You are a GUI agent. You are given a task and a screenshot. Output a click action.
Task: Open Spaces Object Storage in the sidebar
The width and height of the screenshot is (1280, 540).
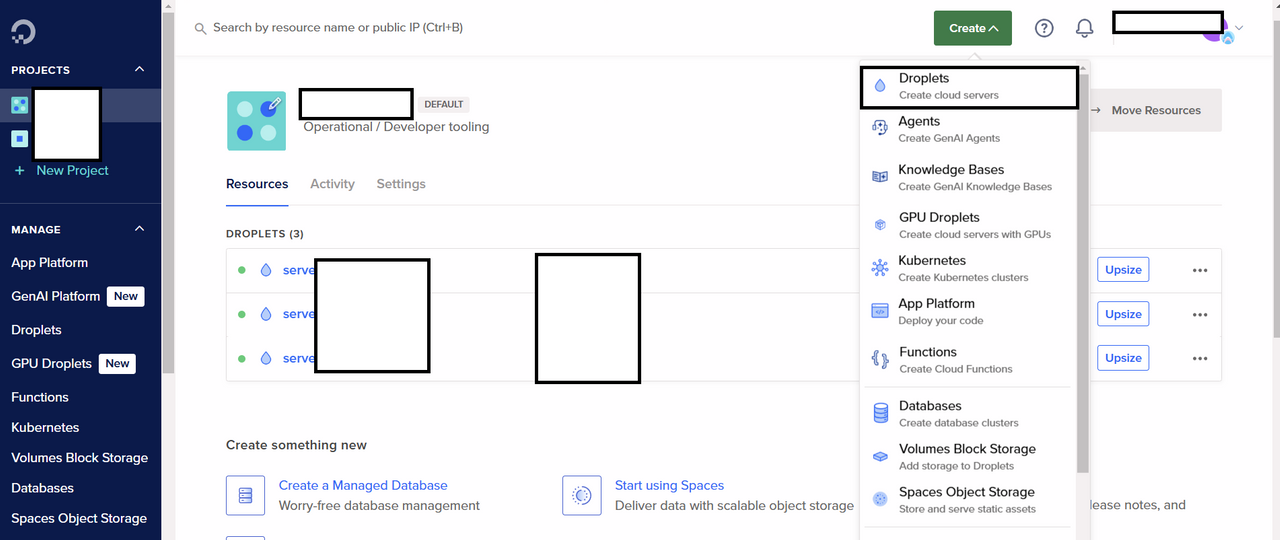click(79, 519)
